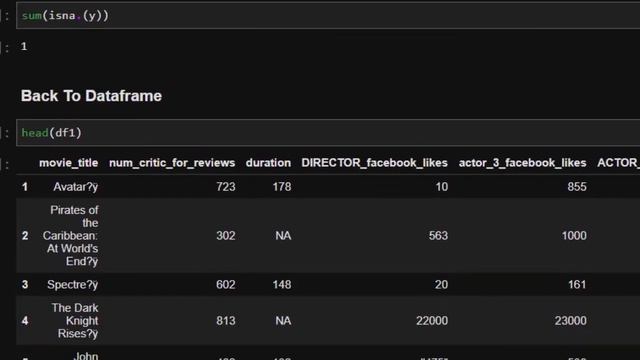Click the actor 3 likes value 23000
Viewport: 640px width, 360px height.
coord(571,321)
